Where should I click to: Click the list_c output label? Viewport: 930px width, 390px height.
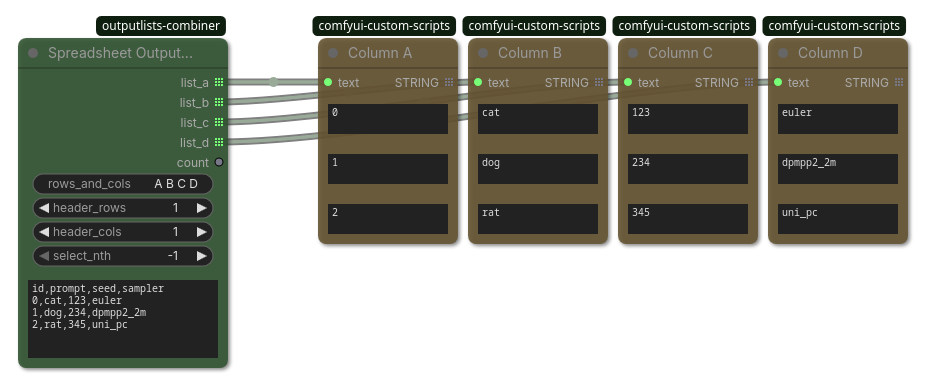pyautogui.click(x=195, y=122)
